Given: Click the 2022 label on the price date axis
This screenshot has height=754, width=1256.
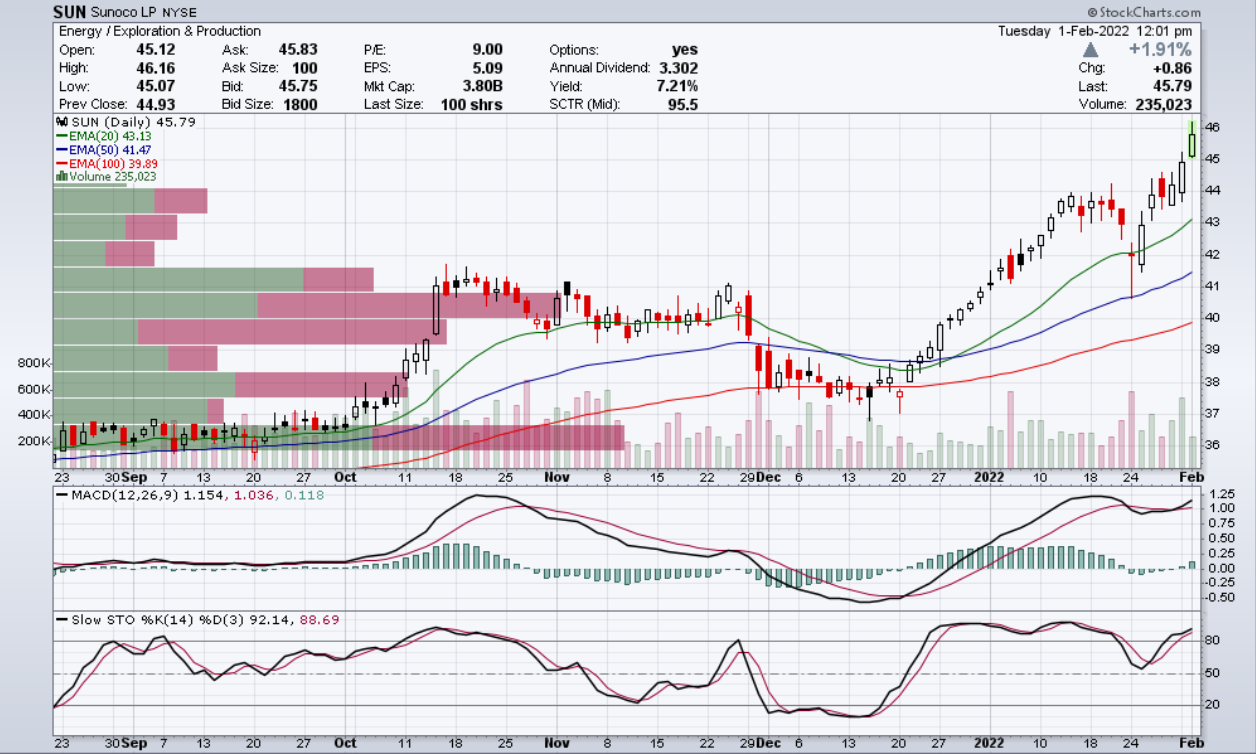Looking at the screenshot, I should click(990, 478).
